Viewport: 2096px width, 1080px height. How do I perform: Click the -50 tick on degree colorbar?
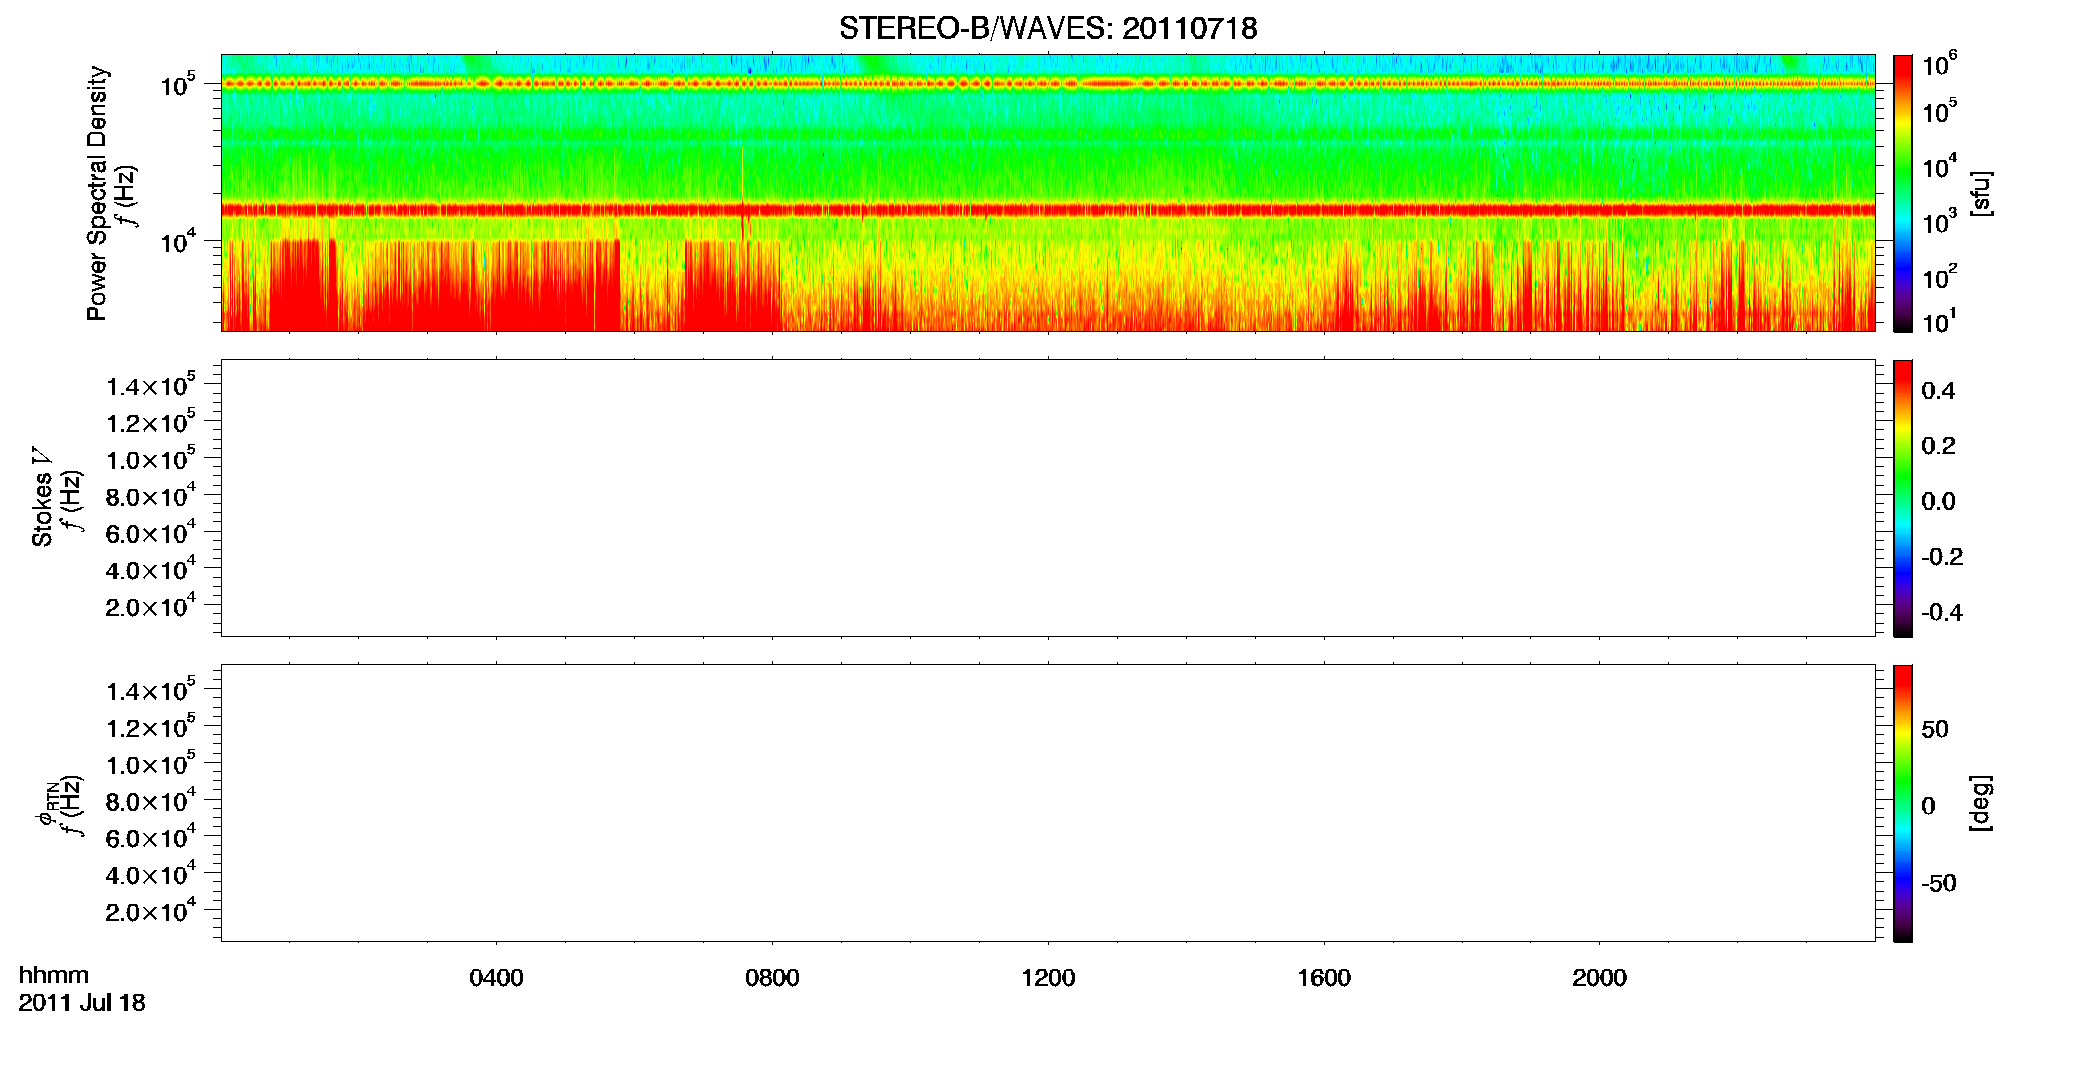1938,884
